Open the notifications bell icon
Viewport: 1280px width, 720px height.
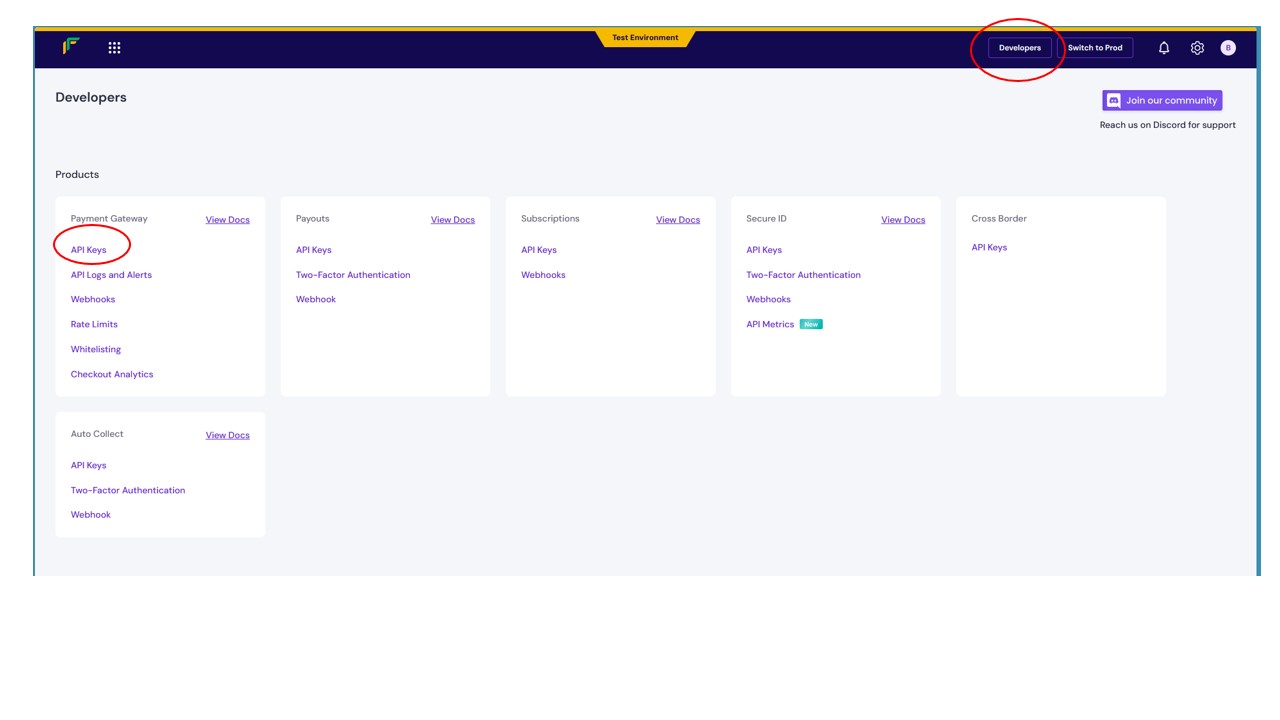click(x=1164, y=48)
